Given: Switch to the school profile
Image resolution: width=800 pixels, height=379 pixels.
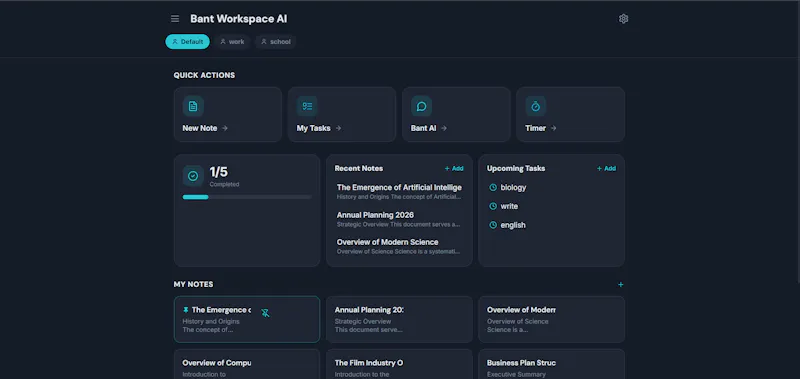Looking at the screenshot, I should click(276, 42).
